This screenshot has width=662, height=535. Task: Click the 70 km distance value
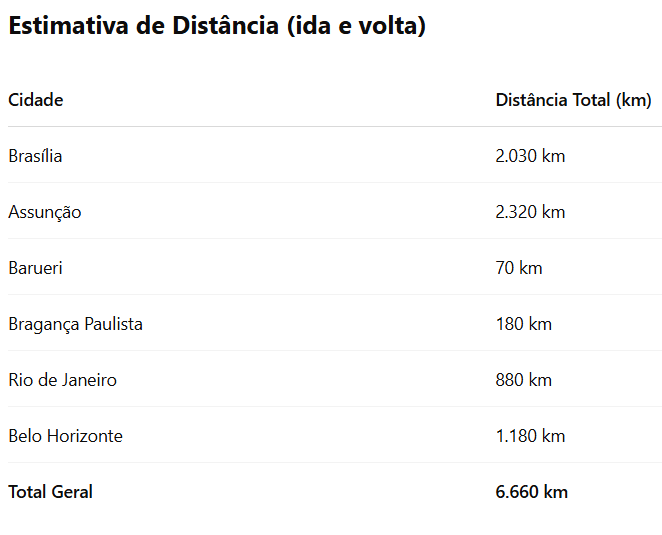pos(519,268)
